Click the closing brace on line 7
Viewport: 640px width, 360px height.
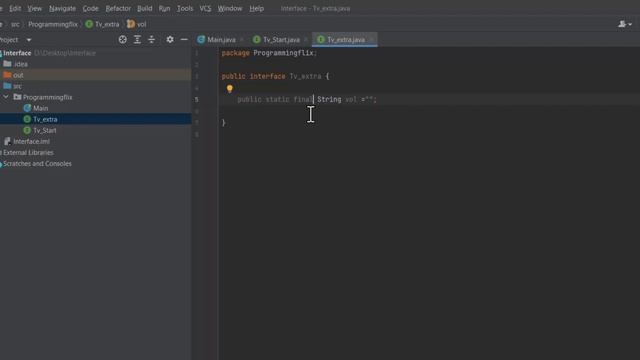tap(223, 122)
